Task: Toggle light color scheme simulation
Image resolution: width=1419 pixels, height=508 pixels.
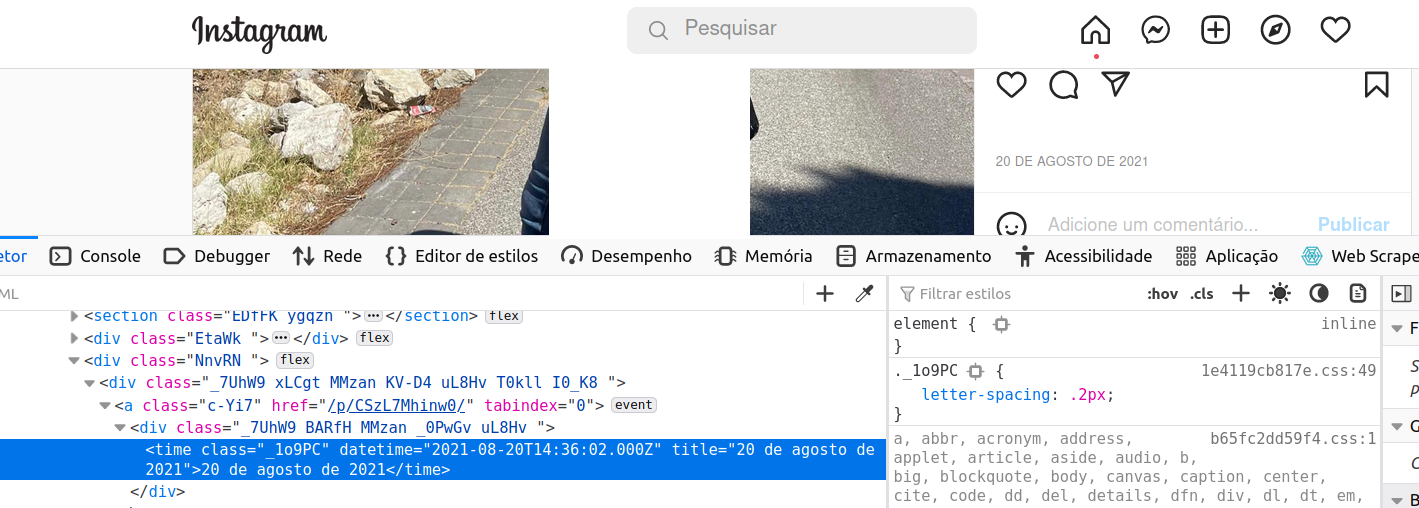Action: [x=1280, y=293]
